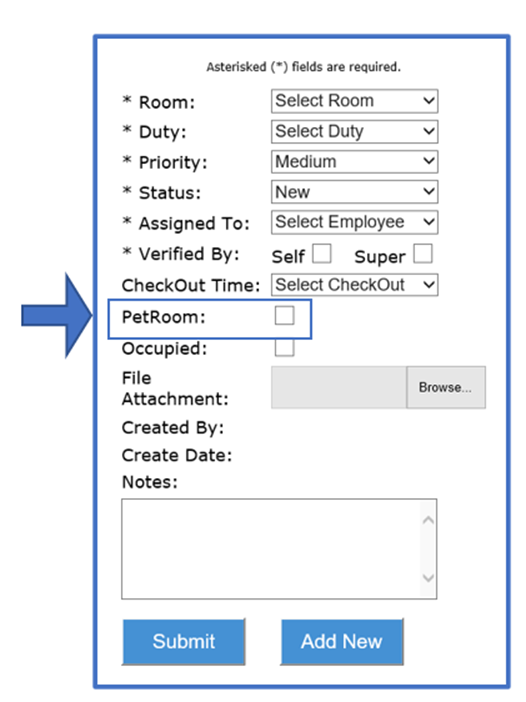The image size is (526, 702).
Task: Click the file attachment path field
Action: (339, 387)
